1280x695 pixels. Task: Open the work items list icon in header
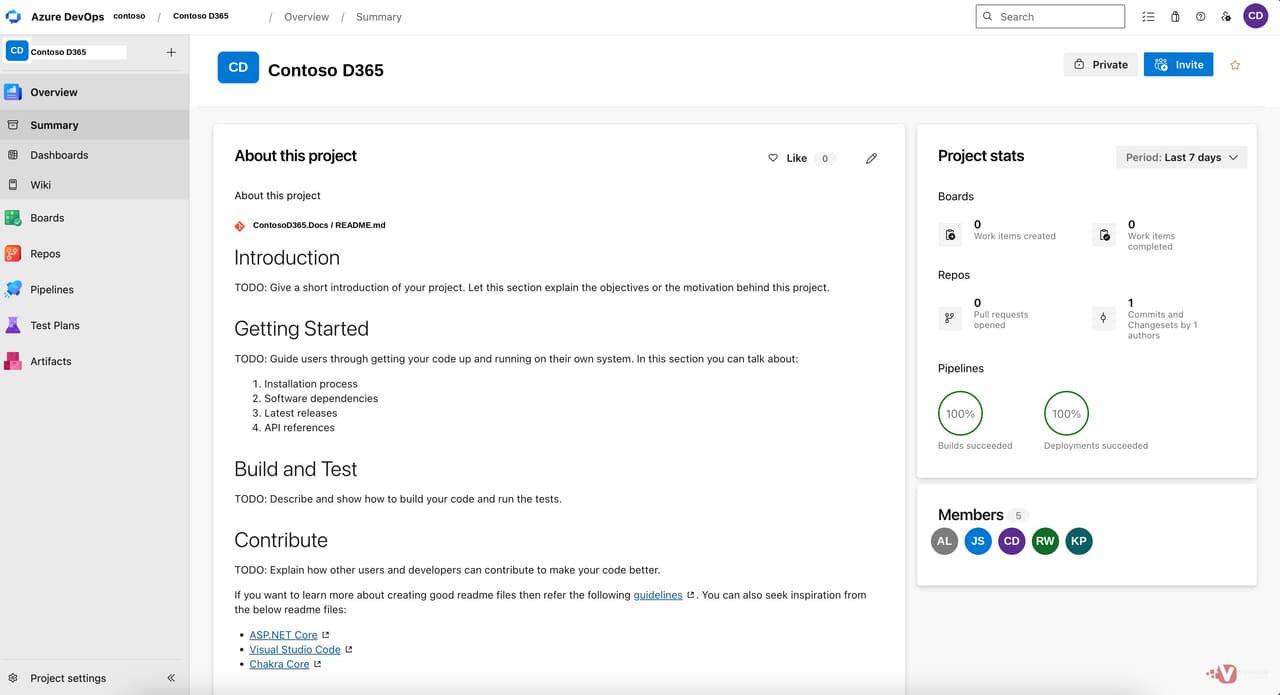[1148, 17]
